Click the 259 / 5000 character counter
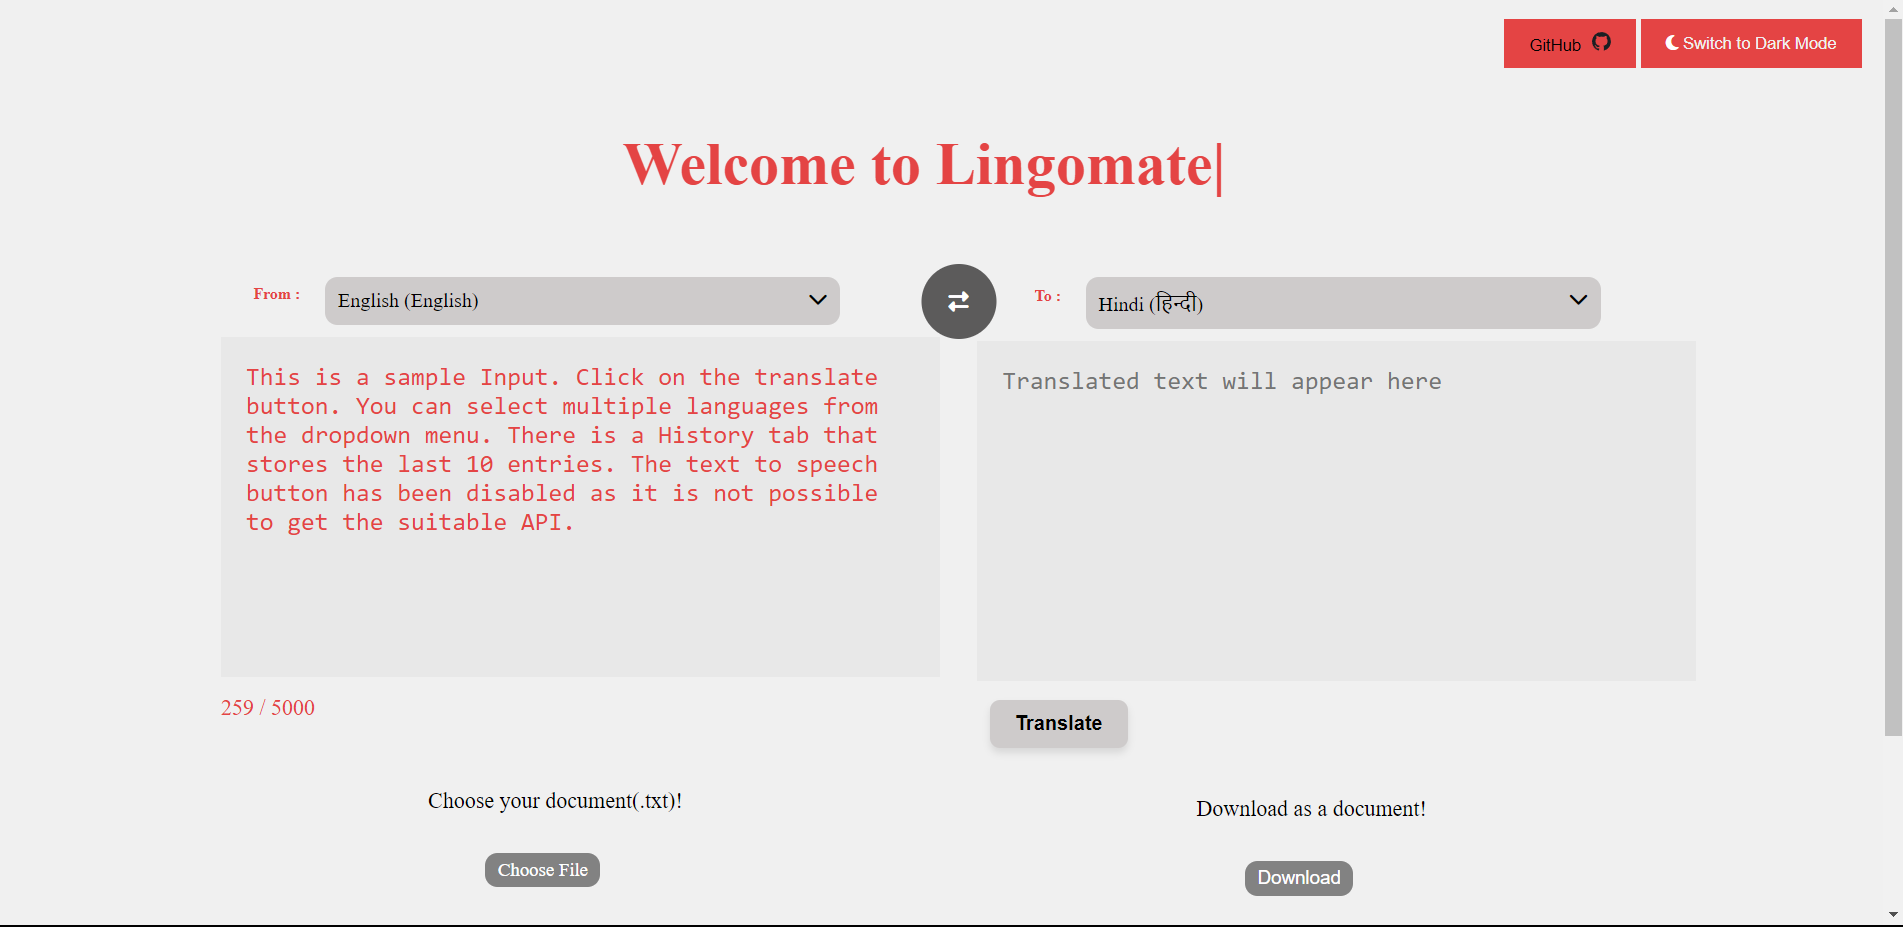 pos(268,708)
